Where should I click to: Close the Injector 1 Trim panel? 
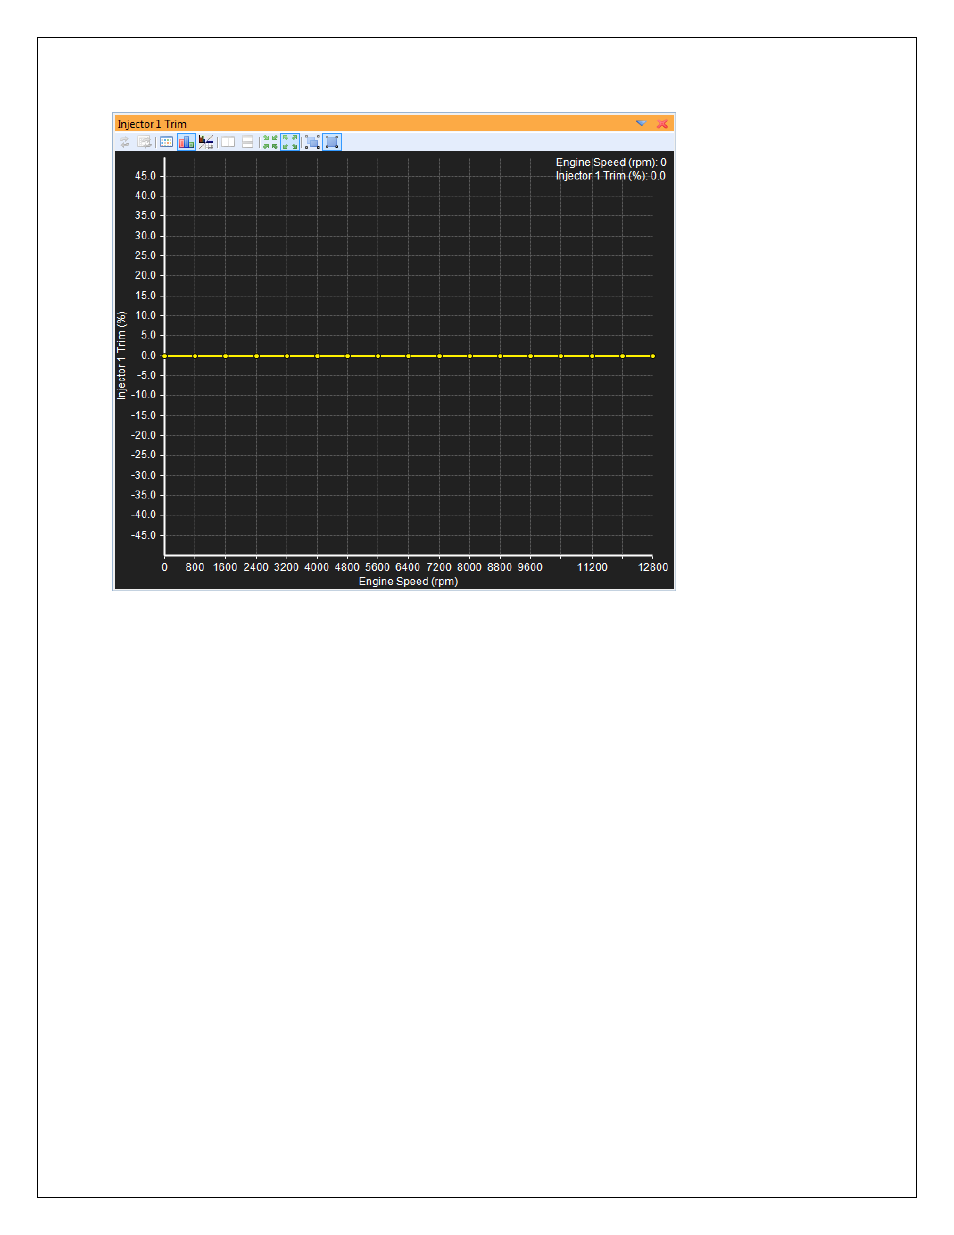(662, 124)
